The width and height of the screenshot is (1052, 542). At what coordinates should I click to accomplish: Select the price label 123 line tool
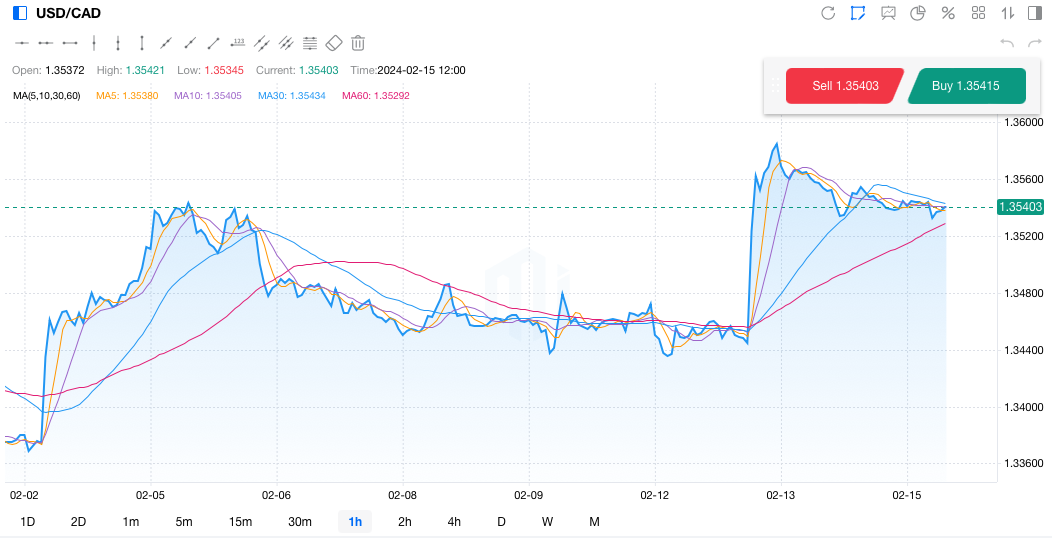pos(238,43)
